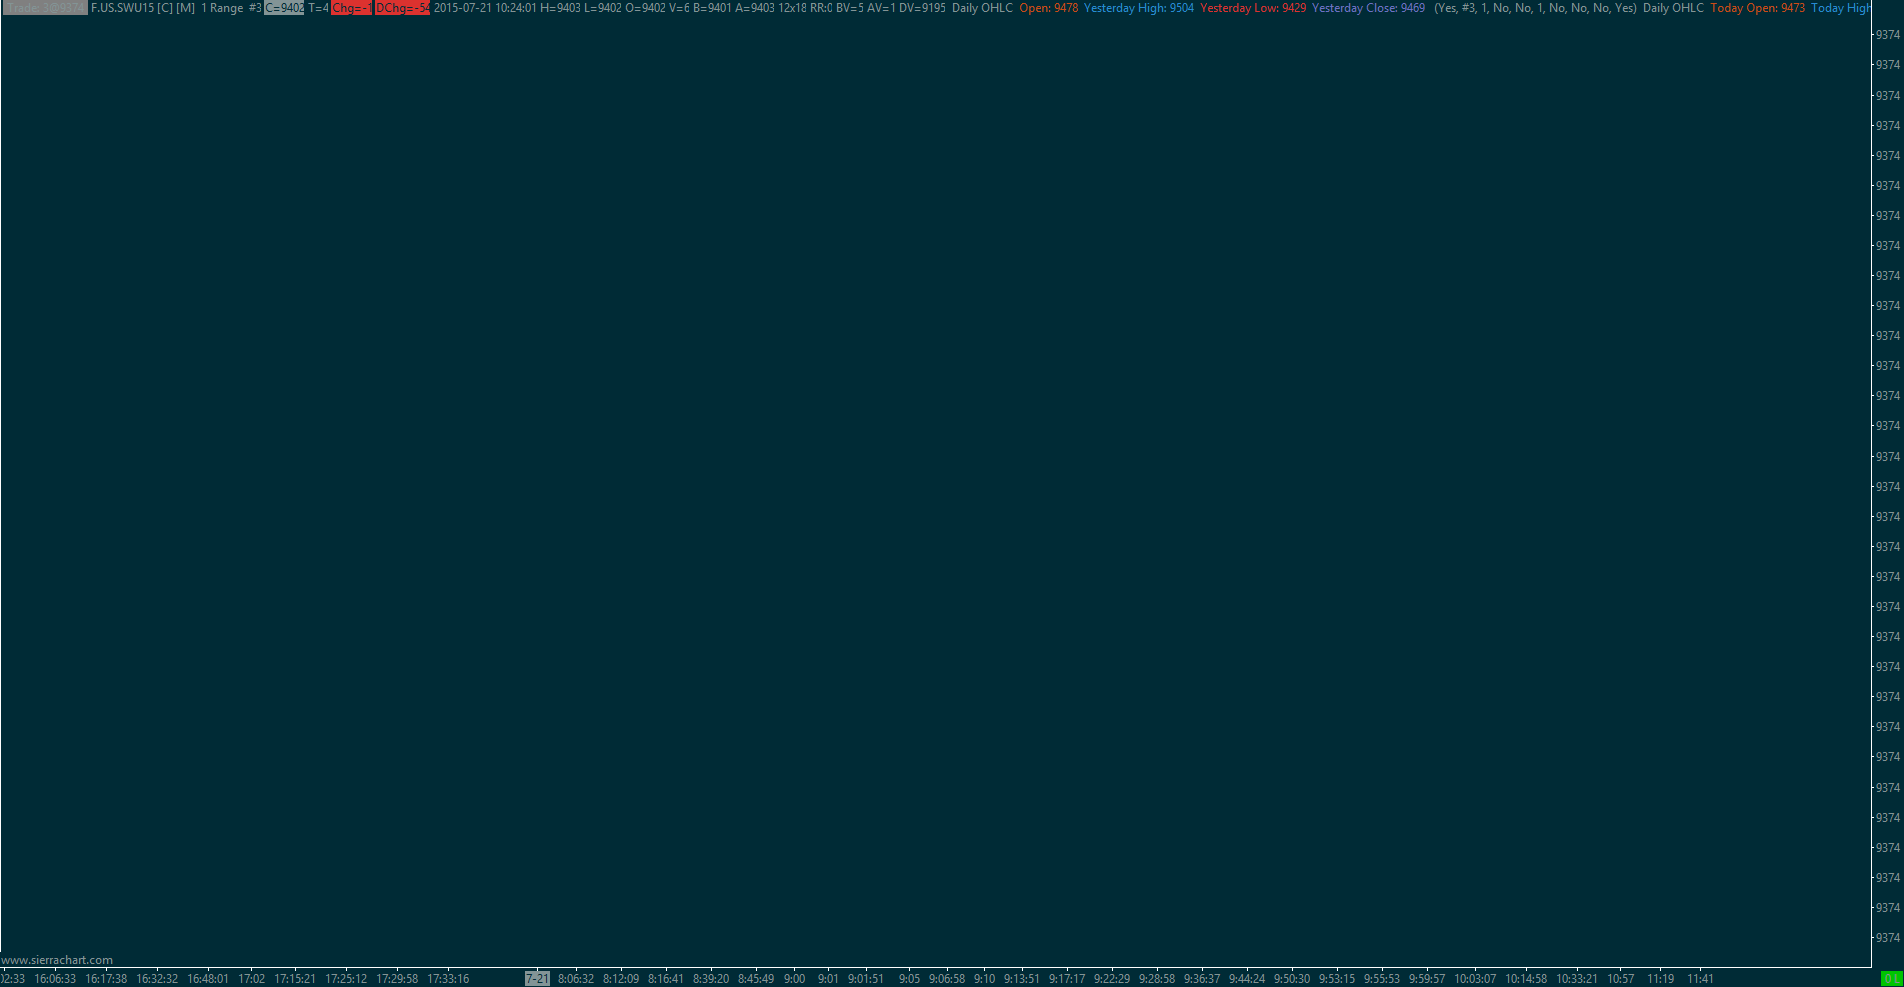Click the Yesterday Close: 9469 label
Screen dimensions: 1904x987
coord(1368,8)
